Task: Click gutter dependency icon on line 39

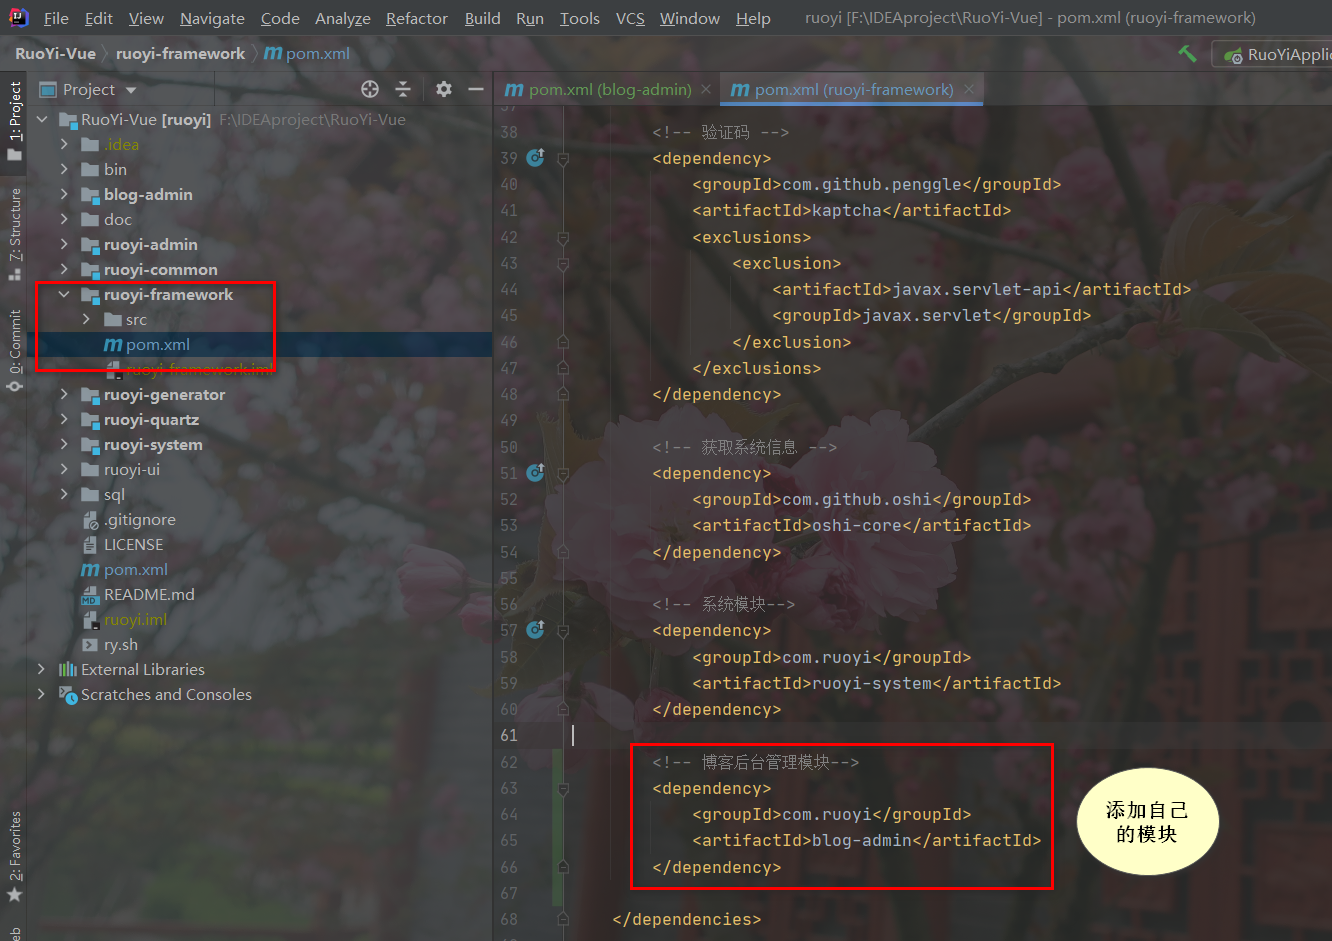Action: tap(536, 157)
